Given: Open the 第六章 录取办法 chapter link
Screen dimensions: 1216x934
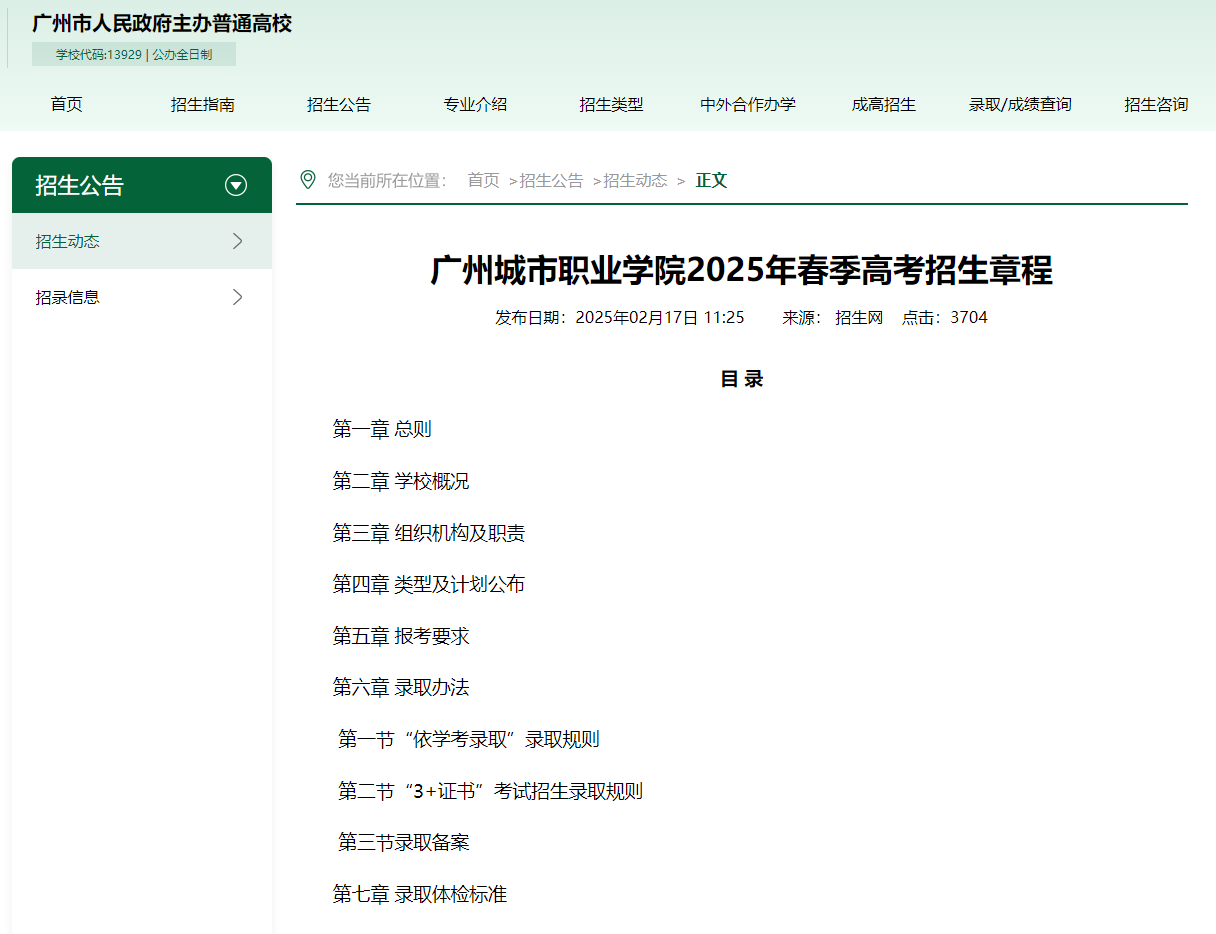Looking at the screenshot, I should coord(403,687).
